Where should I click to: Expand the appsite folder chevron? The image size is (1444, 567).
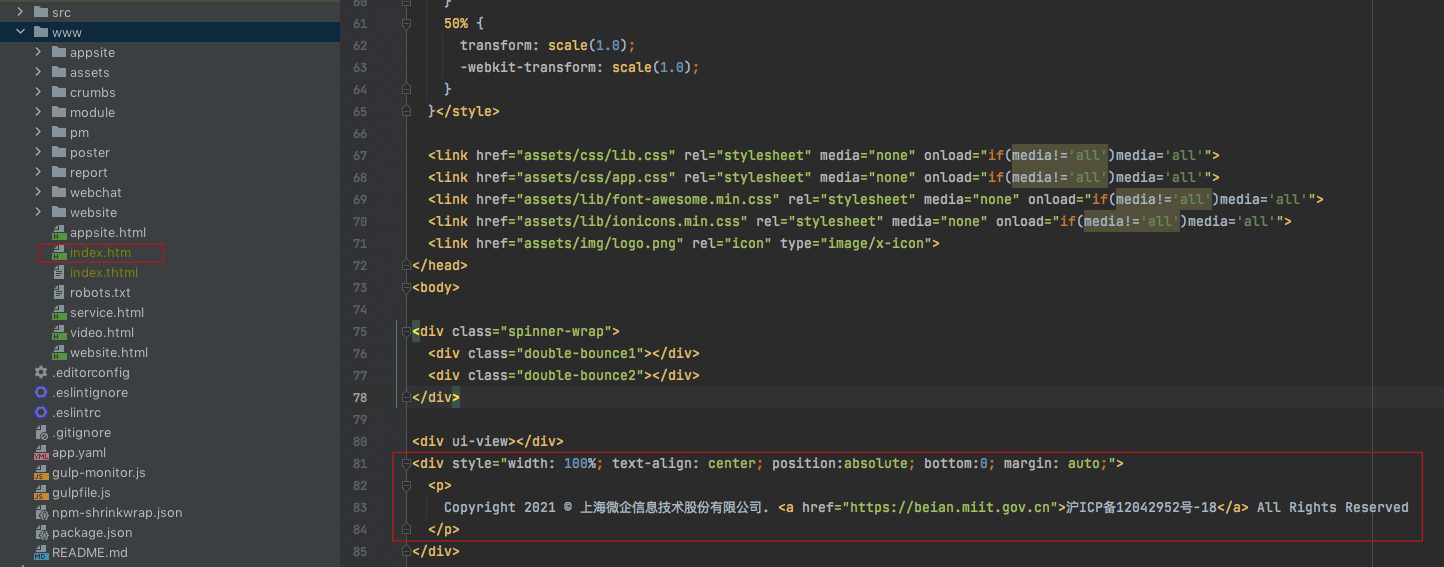[x=38, y=52]
